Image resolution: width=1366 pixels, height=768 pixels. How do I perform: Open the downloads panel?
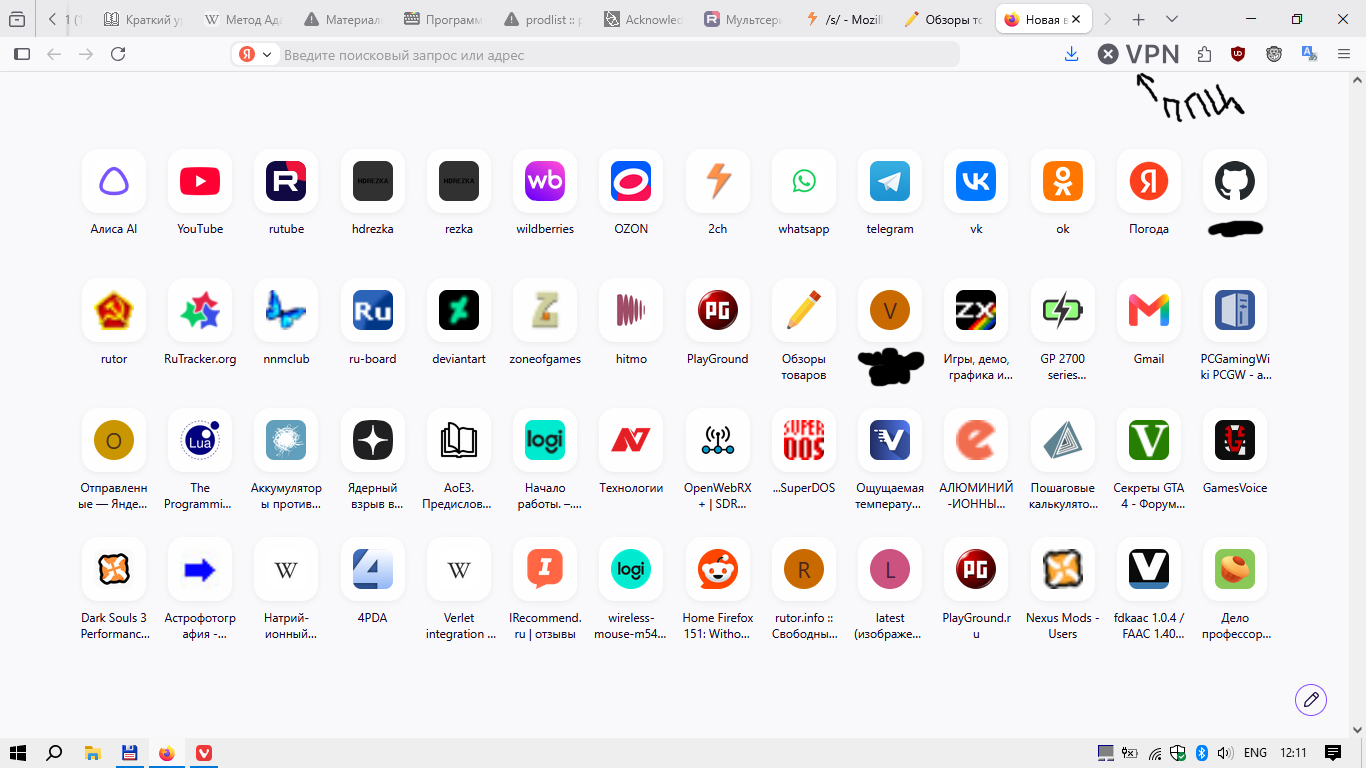[1072, 54]
